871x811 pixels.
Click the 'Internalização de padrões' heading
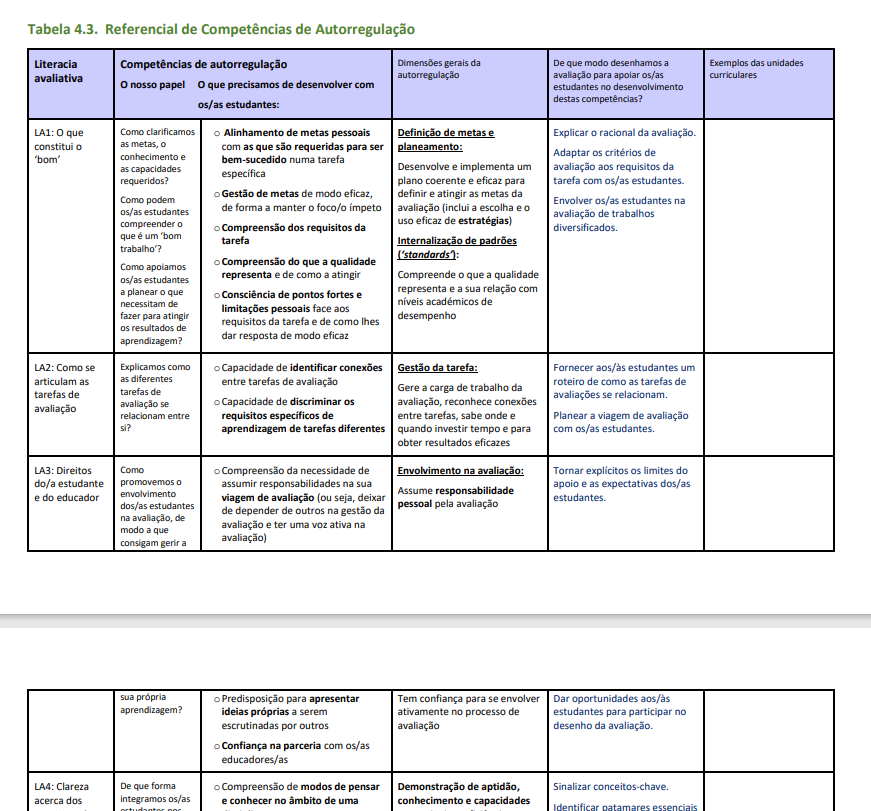click(x=457, y=248)
